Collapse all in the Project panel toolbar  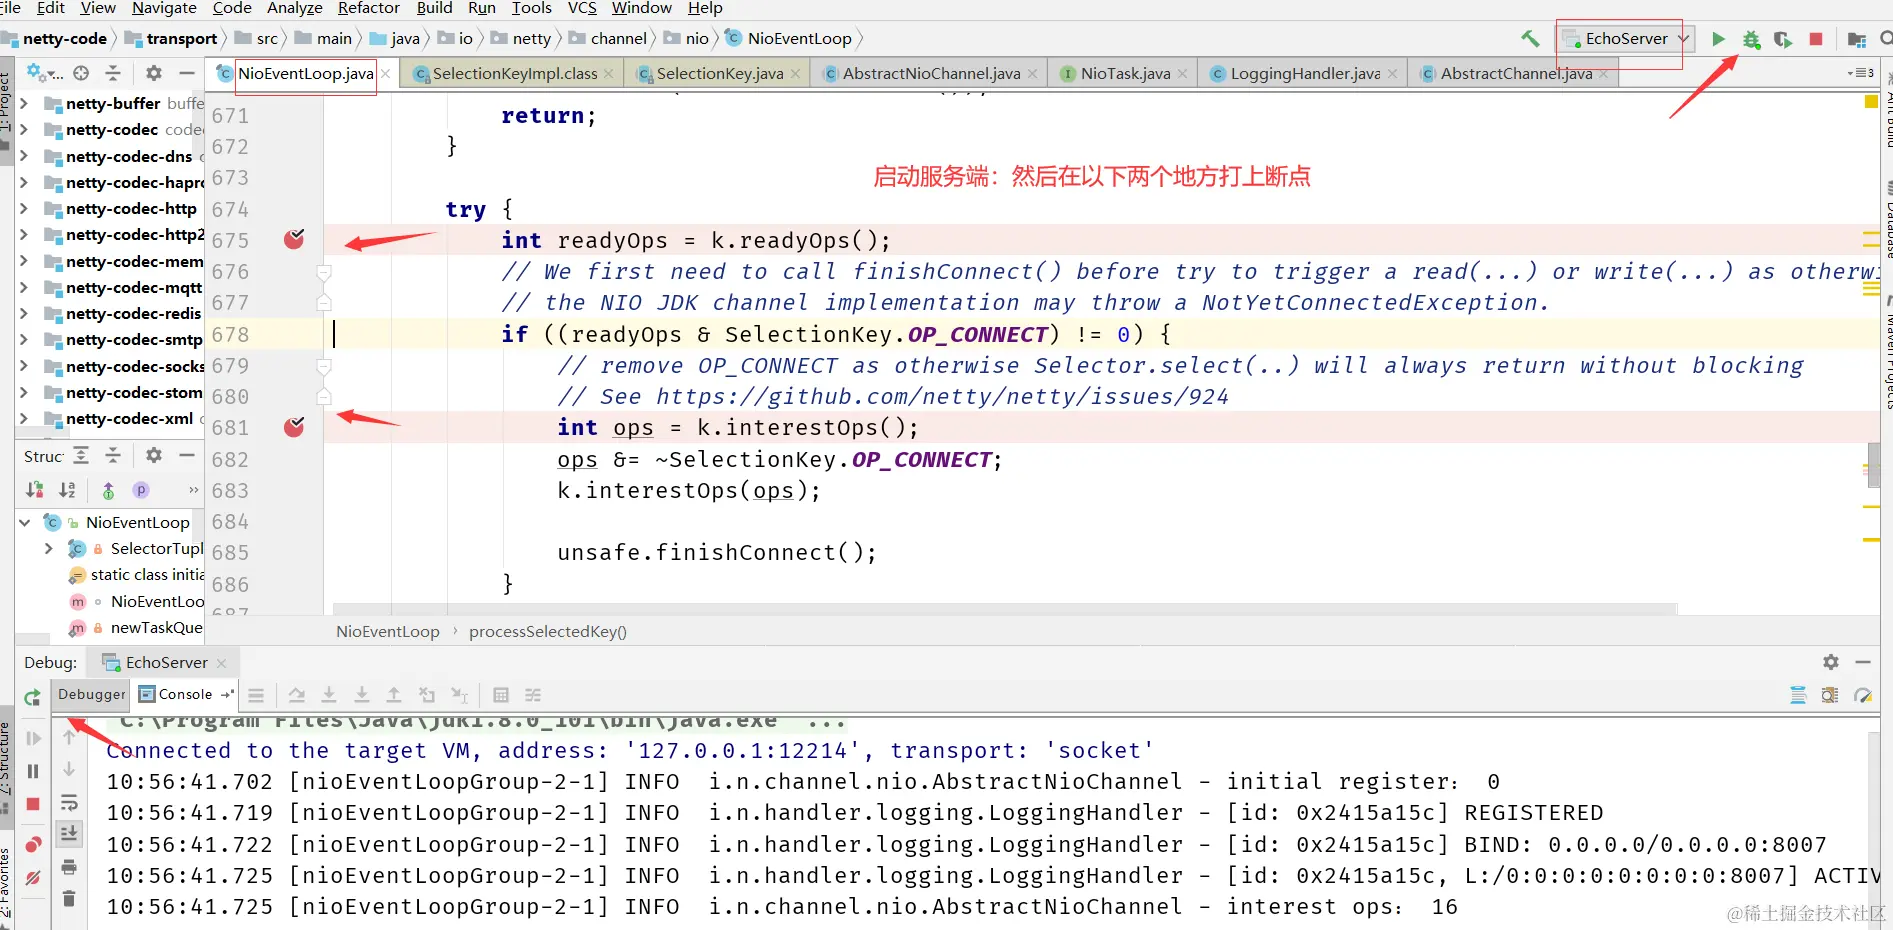(113, 73)
